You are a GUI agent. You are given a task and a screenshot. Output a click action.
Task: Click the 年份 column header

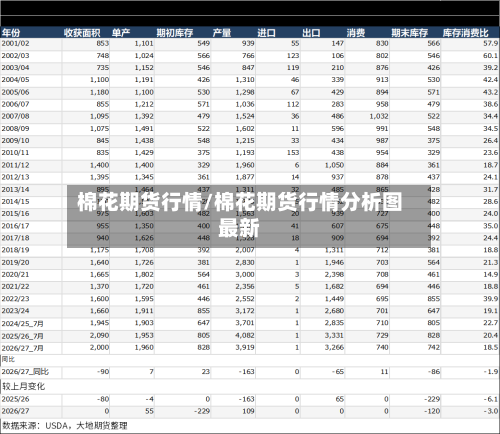pyautogui.click(x=11, y=33)
